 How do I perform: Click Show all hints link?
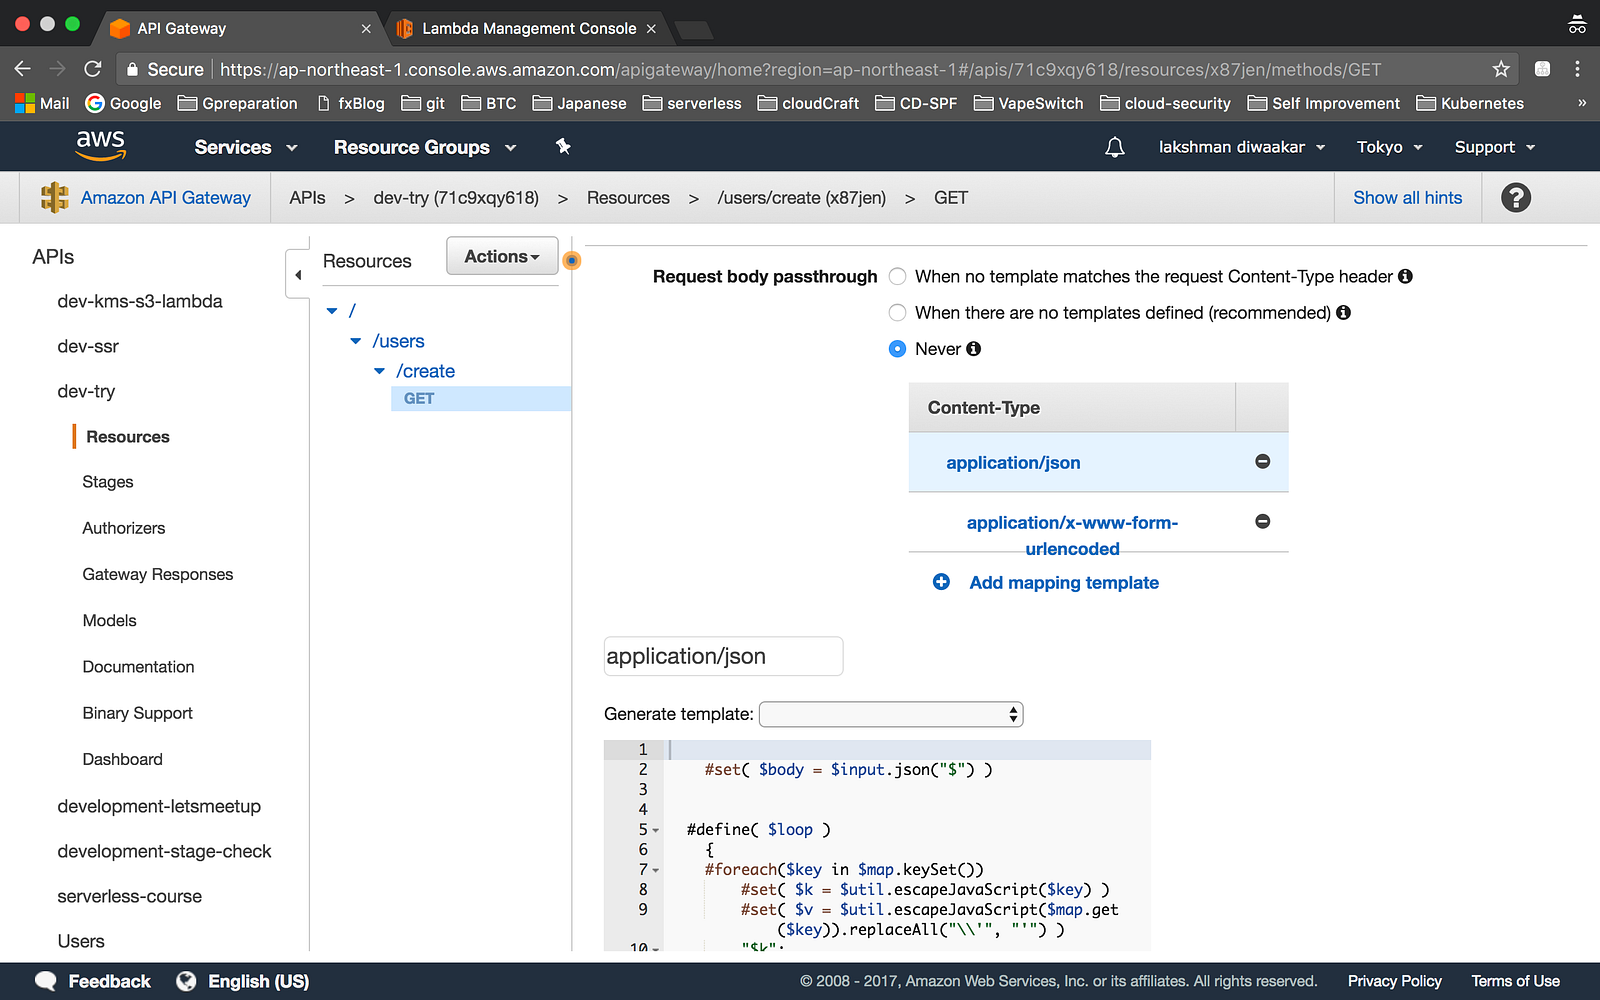click(x=1407, y=198)
